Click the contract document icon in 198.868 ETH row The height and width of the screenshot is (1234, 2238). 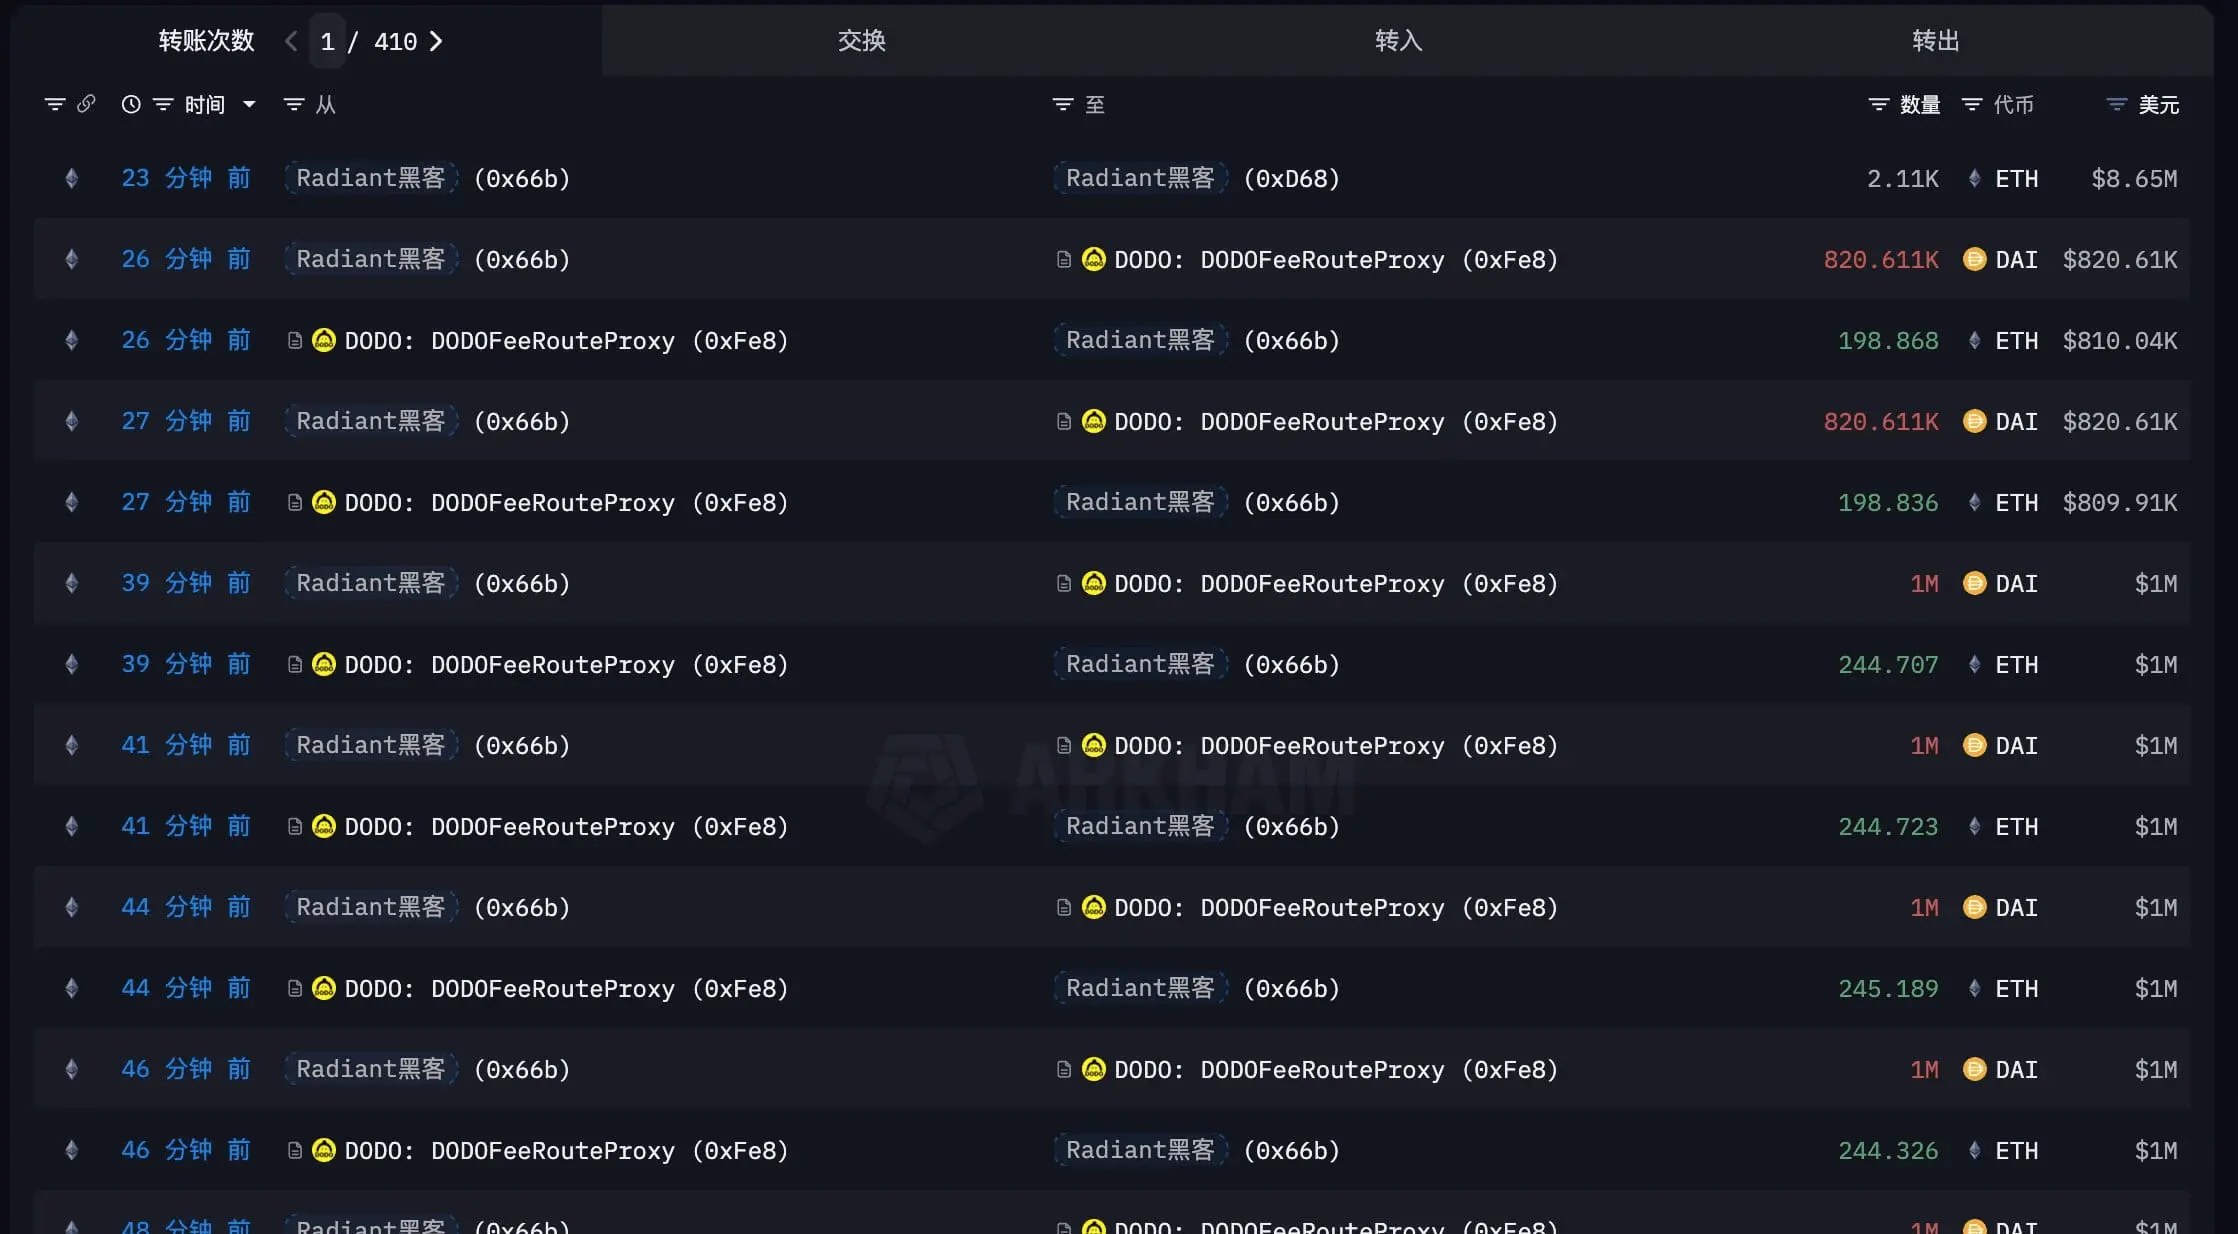(x=295, y=340)
